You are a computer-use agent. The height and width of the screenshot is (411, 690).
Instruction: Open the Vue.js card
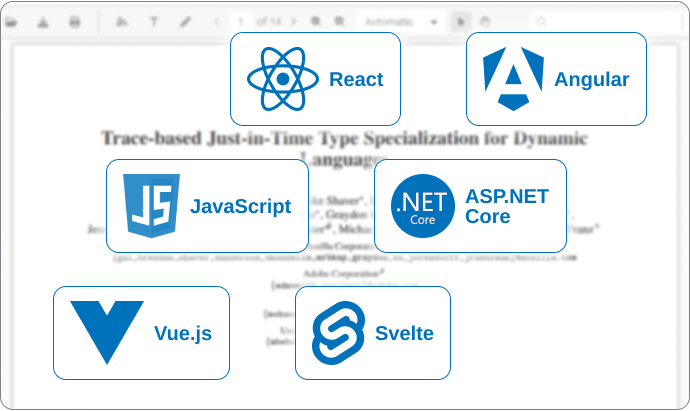click(141, 333)
